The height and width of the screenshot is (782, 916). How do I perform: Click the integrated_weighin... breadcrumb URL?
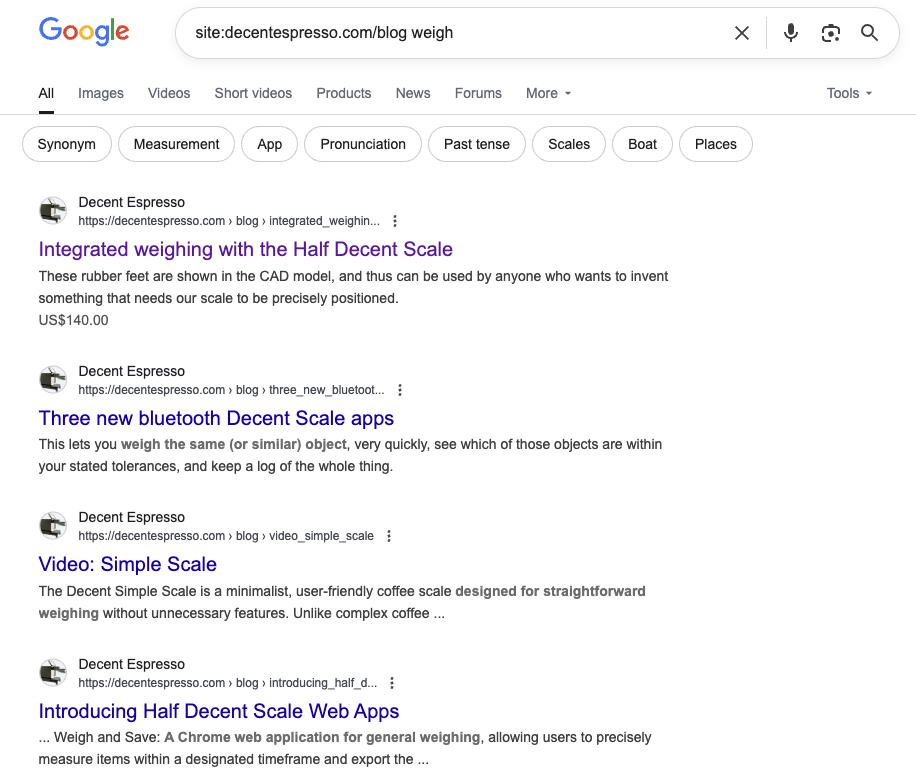coord(229,221)
